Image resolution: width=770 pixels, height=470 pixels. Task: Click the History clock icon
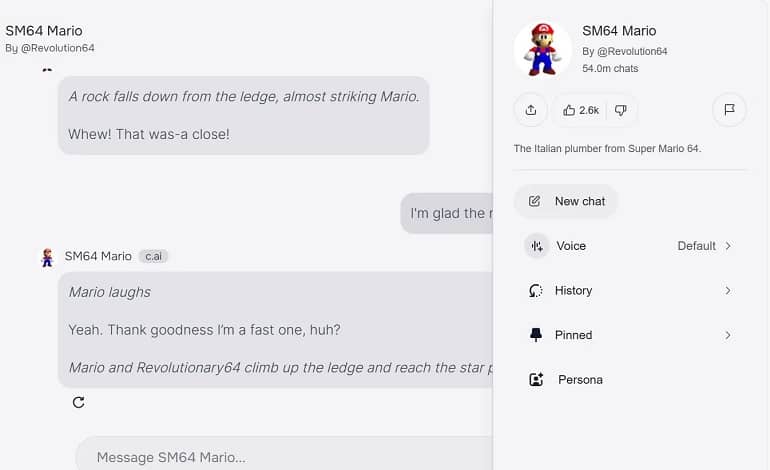coord(536,291)
